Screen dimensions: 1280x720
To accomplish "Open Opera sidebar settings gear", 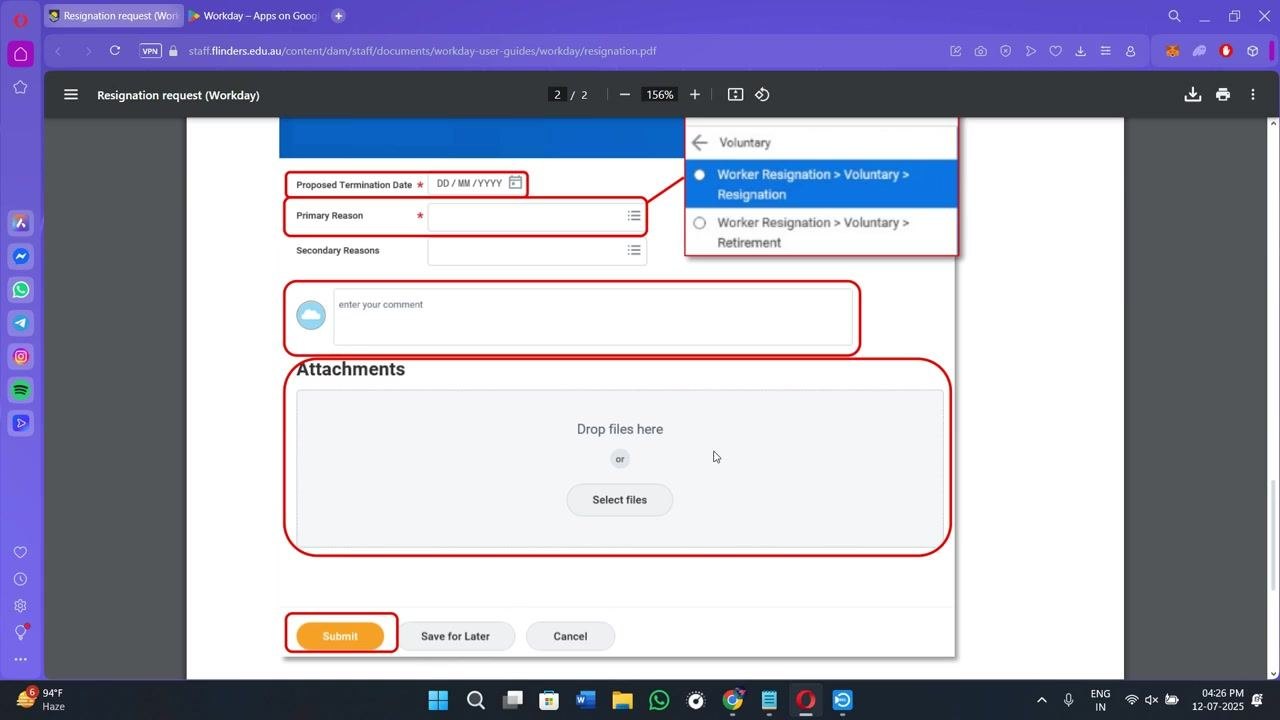I will pyautogui.click(x=20, y=606).
